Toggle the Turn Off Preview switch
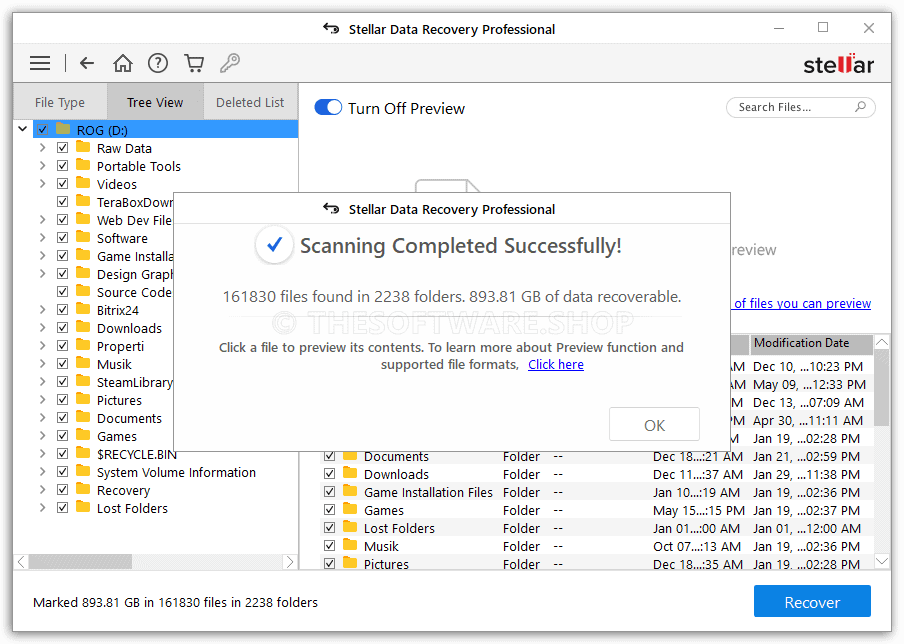The width and height of the screenshot is (904, 644). pyautogui.click(x=328, y=107)
